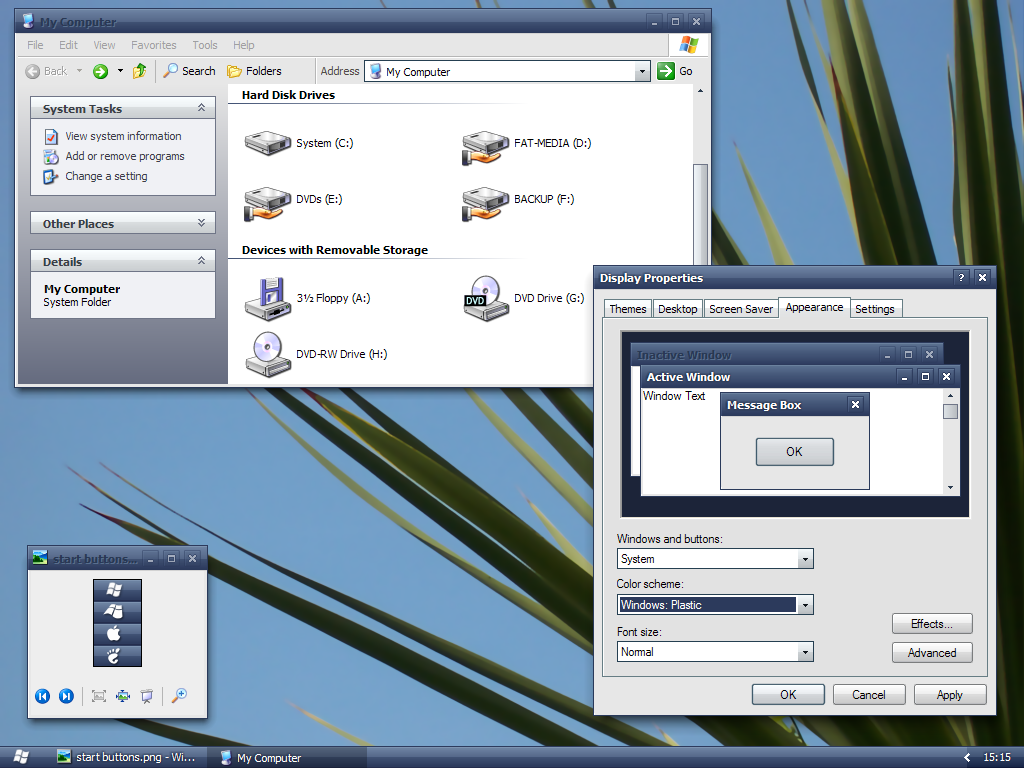
Task: Click the Advanced button
Action: click(x=932, y=653)
